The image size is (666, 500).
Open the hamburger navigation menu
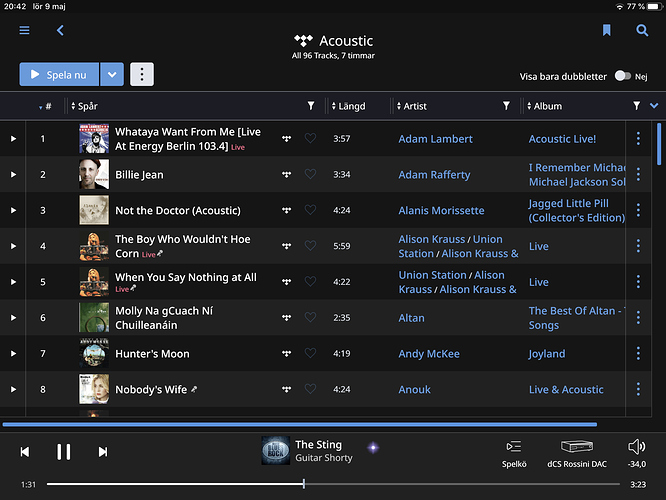click(24, 30)
